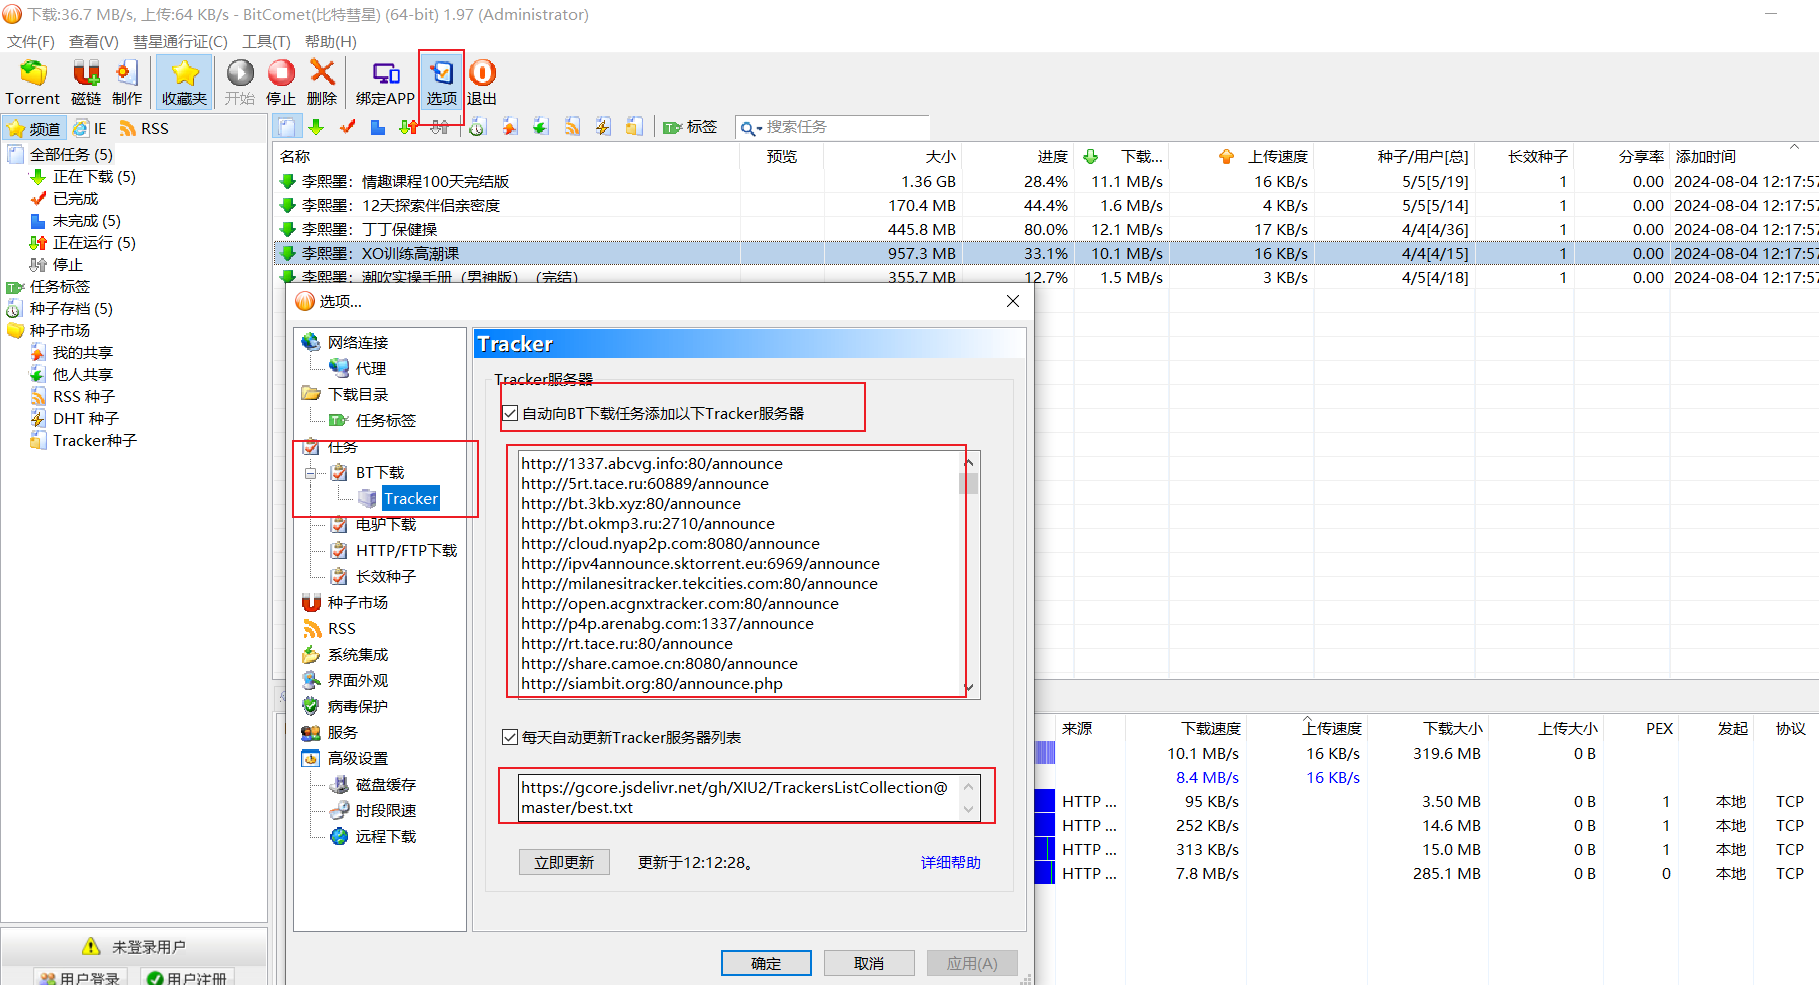This screenshot has height=985, width=1819.
Task: Click the 开始 start toolbar icon
Action: coord(240,82)
